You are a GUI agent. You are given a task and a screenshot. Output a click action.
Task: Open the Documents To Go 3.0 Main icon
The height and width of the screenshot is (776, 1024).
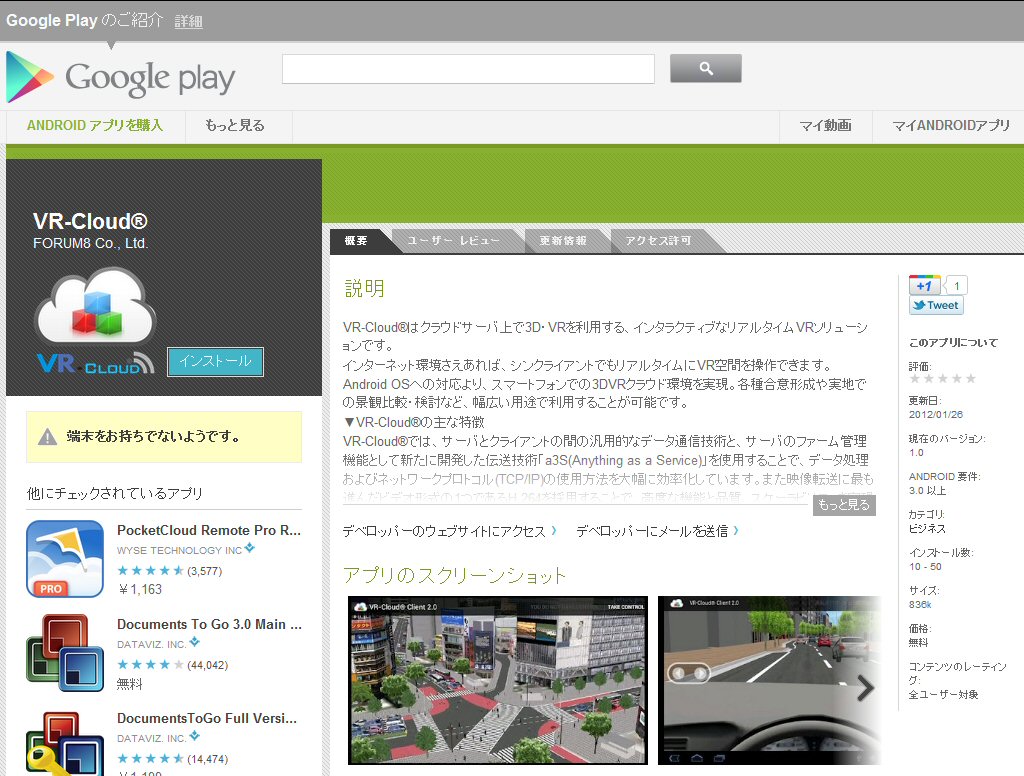(x=65, y=653)
